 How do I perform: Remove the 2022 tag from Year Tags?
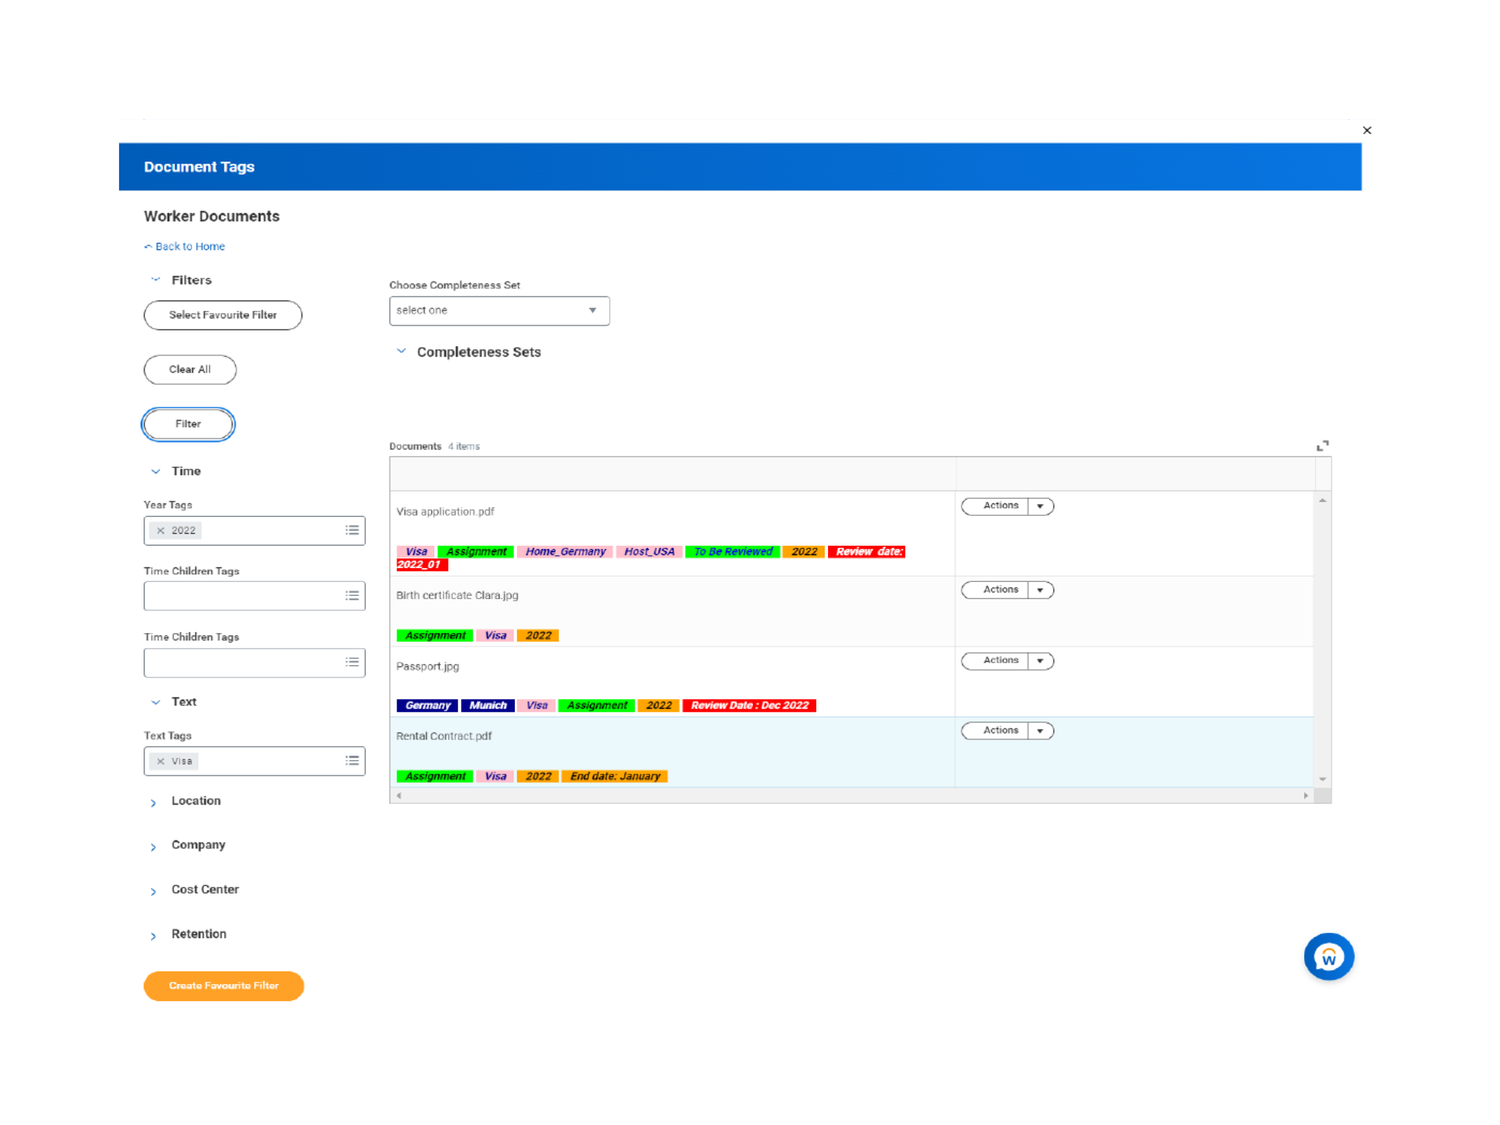click(161, 530)
